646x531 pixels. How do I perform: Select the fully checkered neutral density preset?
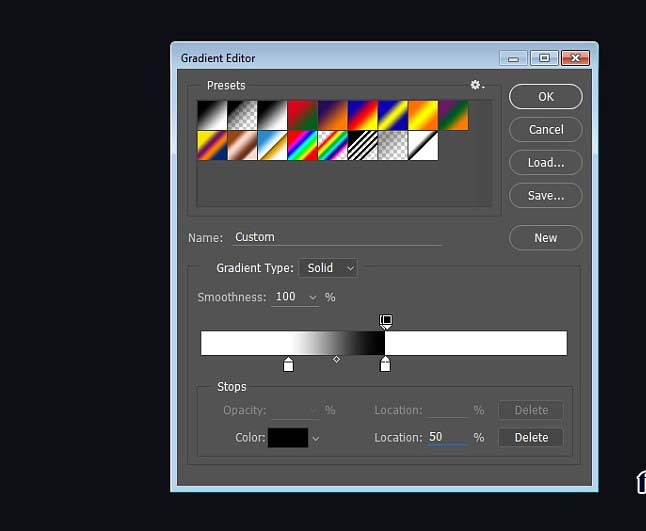tap(393, 145)
